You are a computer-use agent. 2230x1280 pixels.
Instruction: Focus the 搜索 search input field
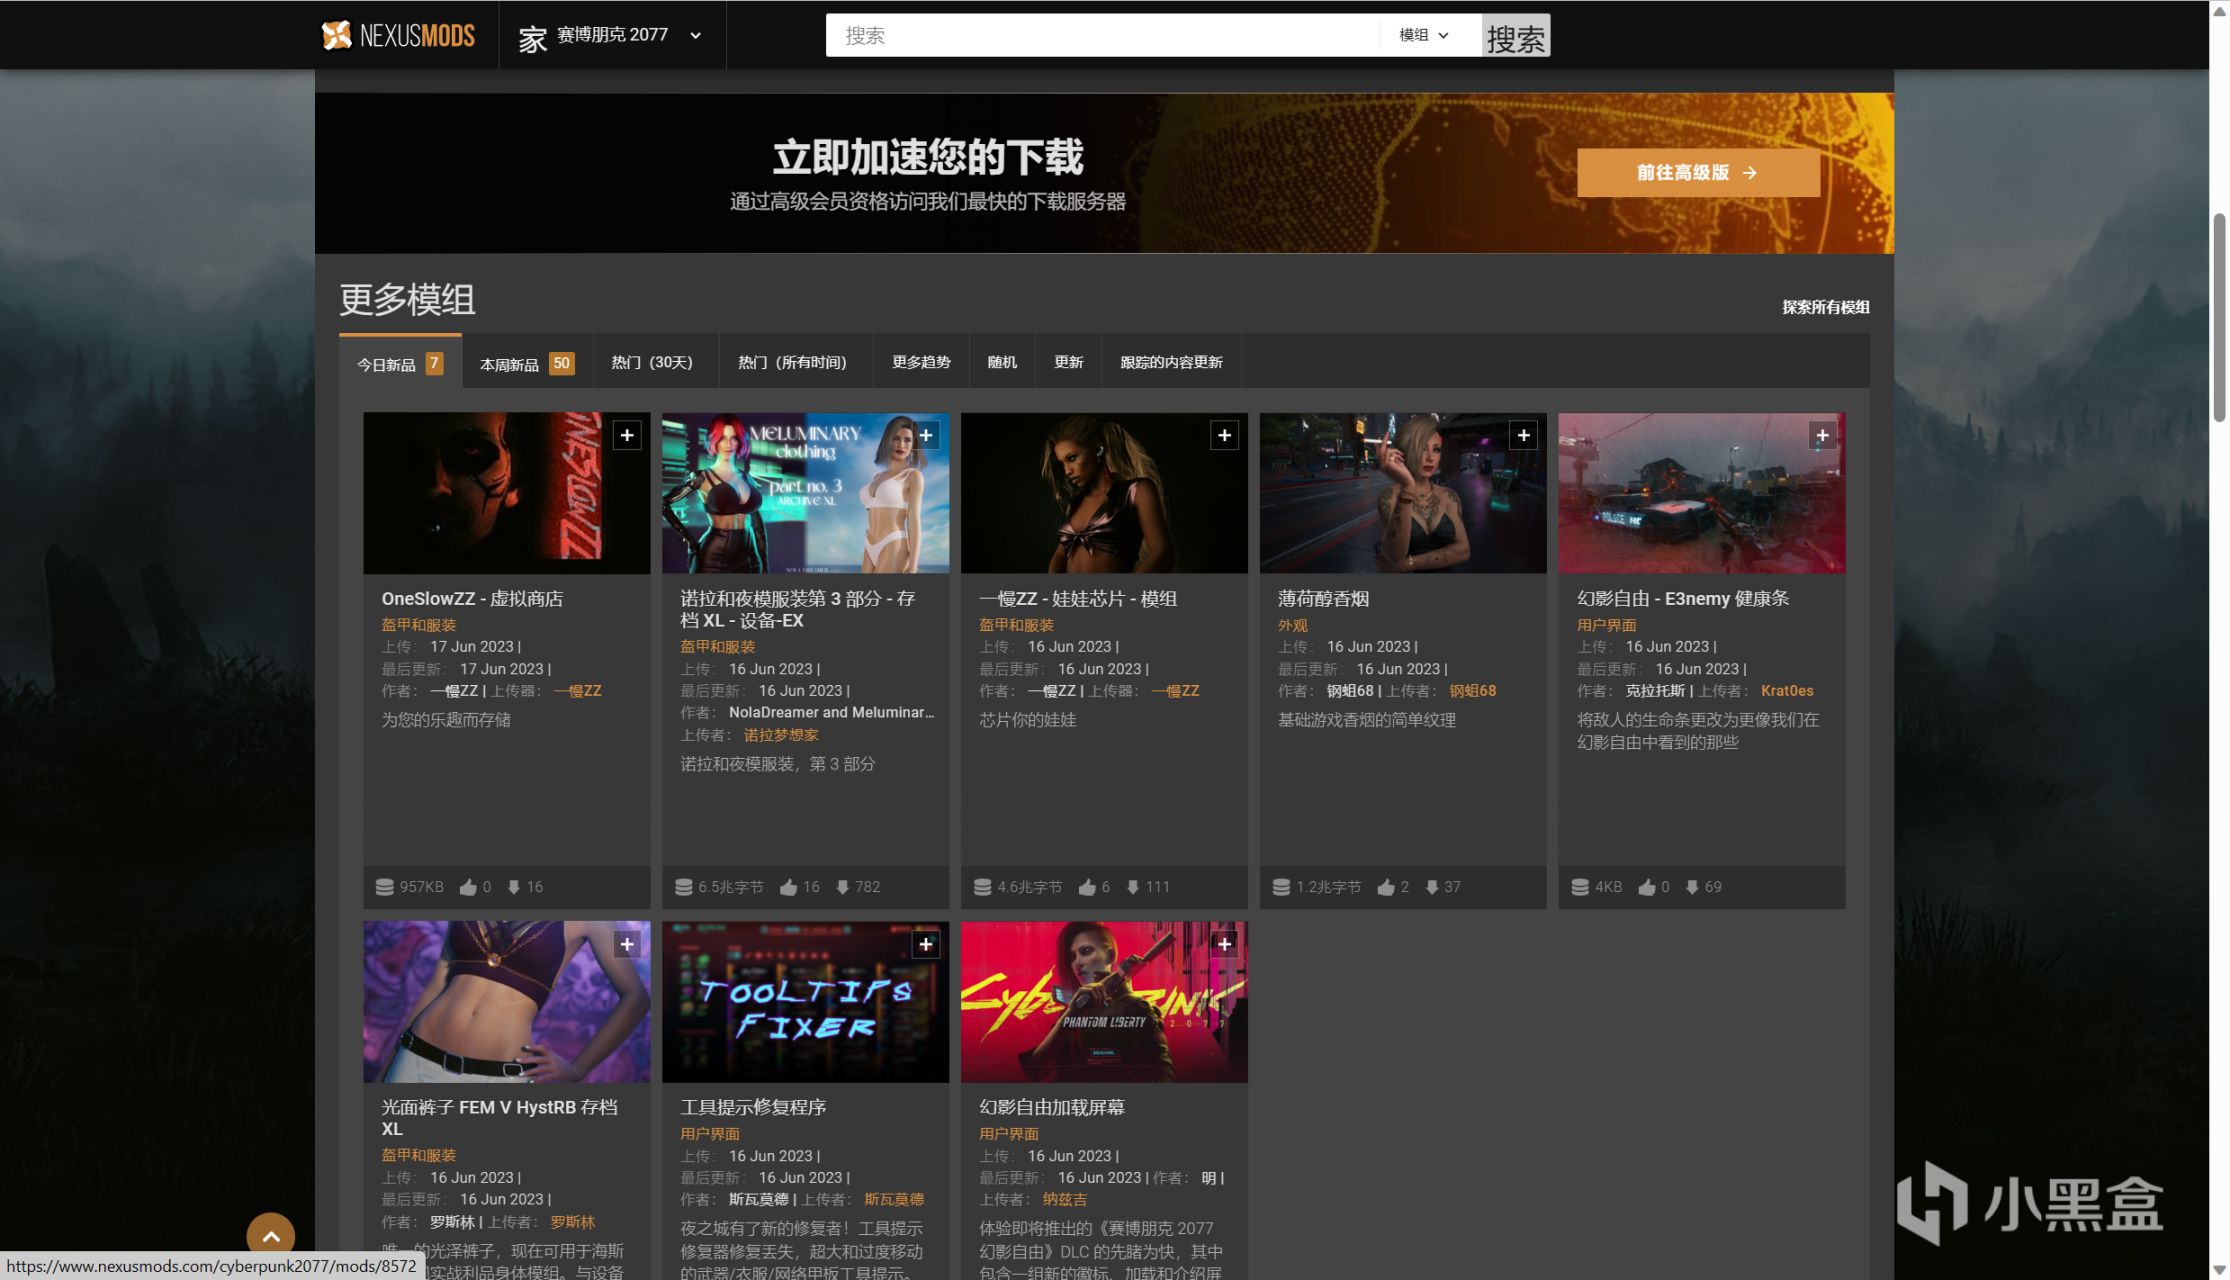click(x=1102, y=35)
